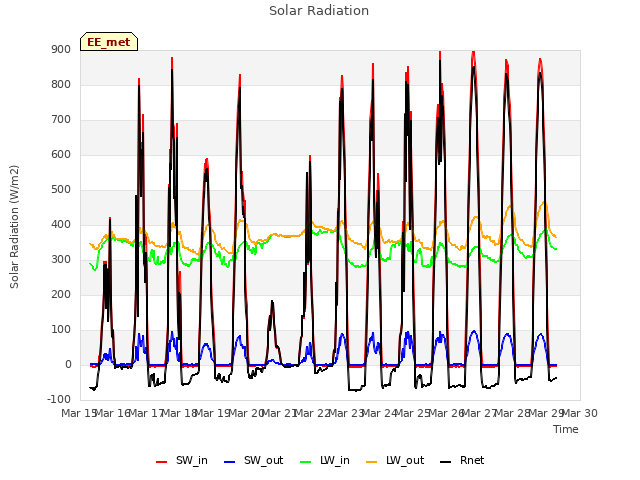Click the 600 y-axis tick label
The image size is (640, 480).
coord(61,155)
